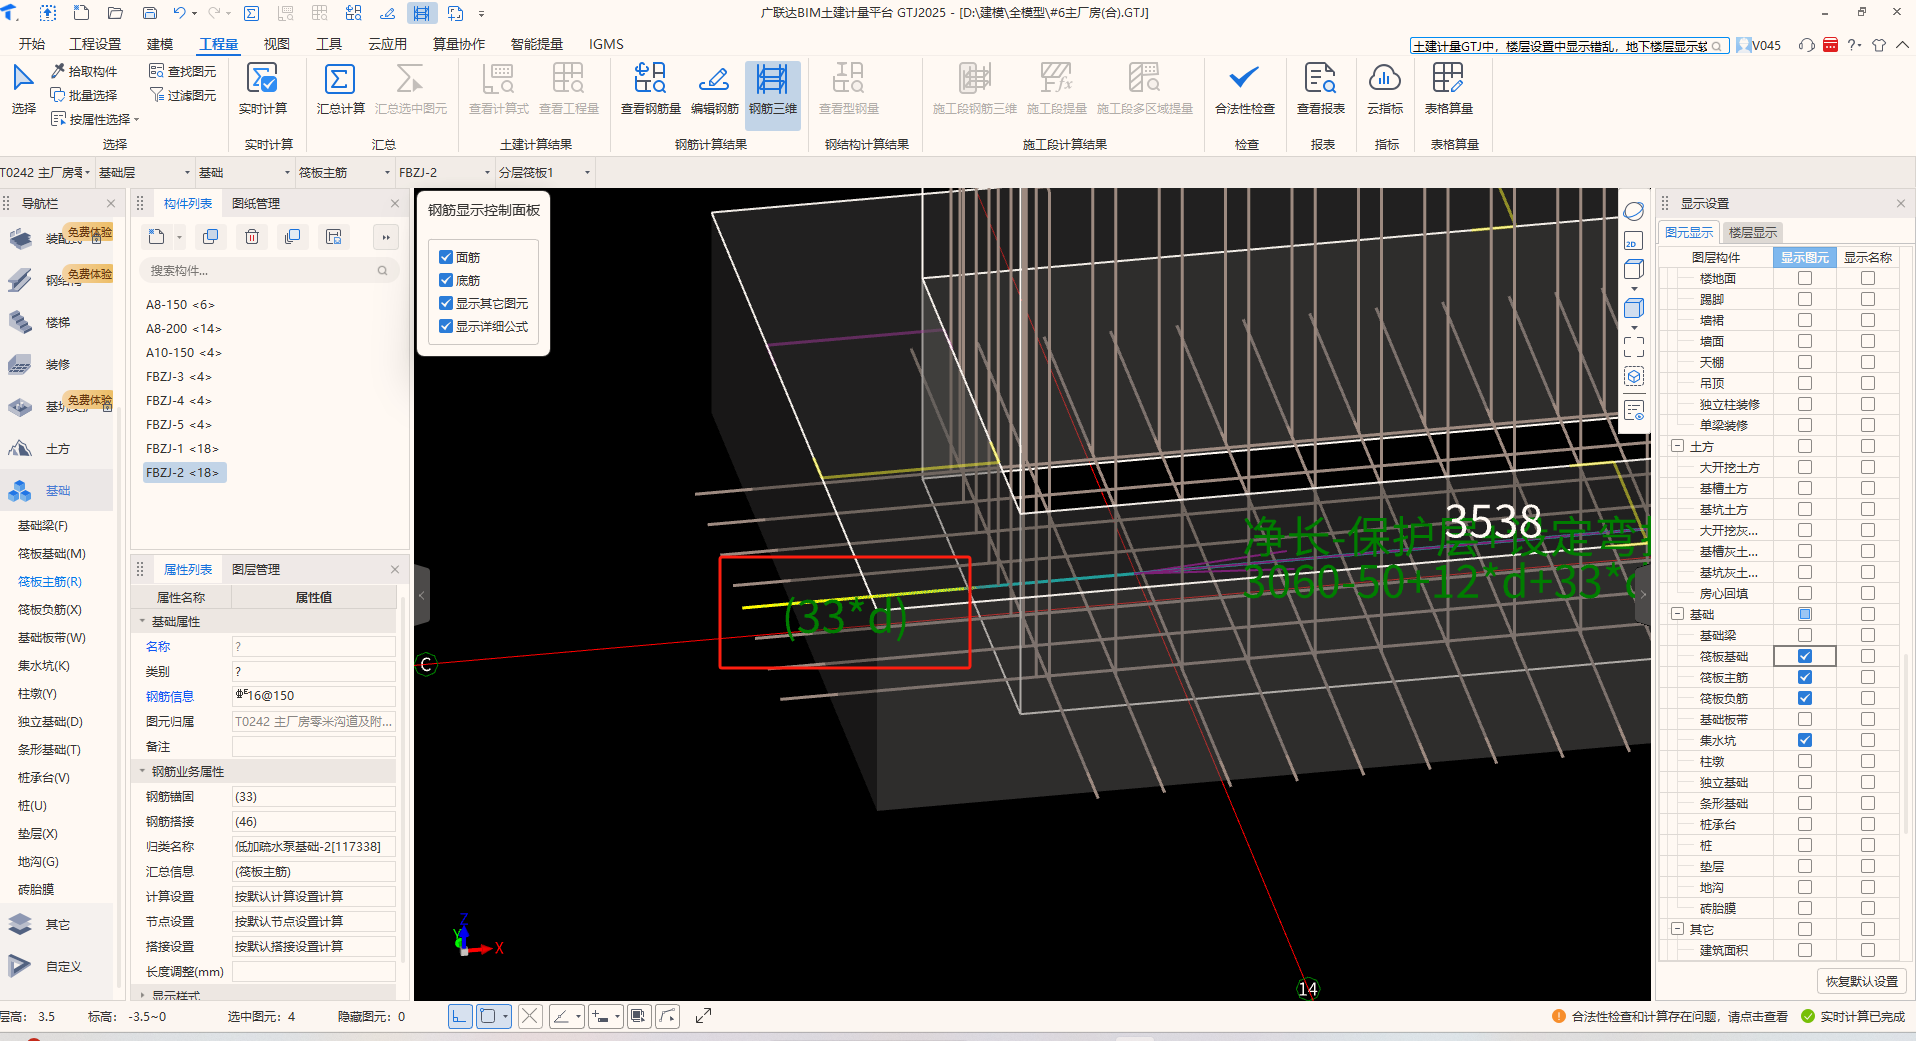Image resolution: width=1916 pixels, height=1041 pixels.
Task: Click the 合法性检查 warning message in status bar
Action: (x=1679, y=1016)
